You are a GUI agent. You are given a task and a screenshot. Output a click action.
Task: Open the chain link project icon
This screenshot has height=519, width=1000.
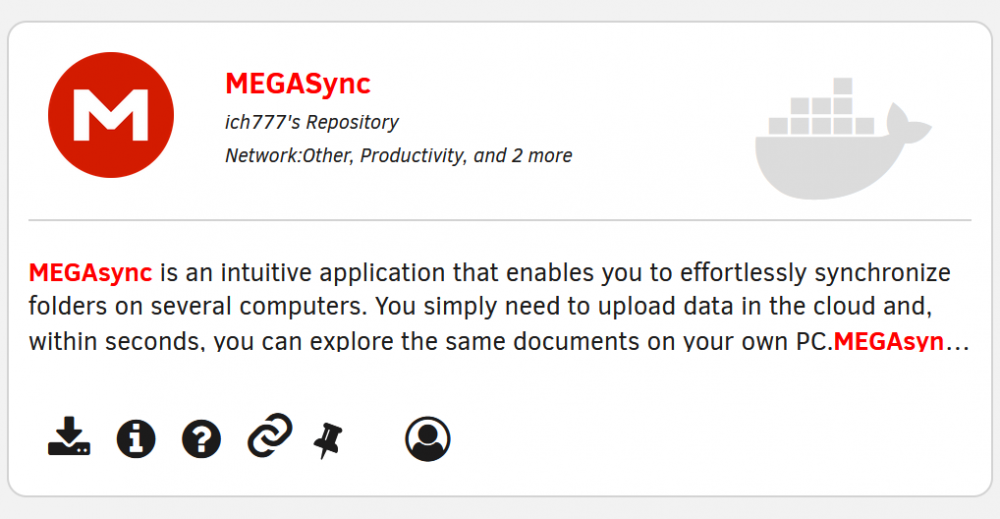click(270, 435)
